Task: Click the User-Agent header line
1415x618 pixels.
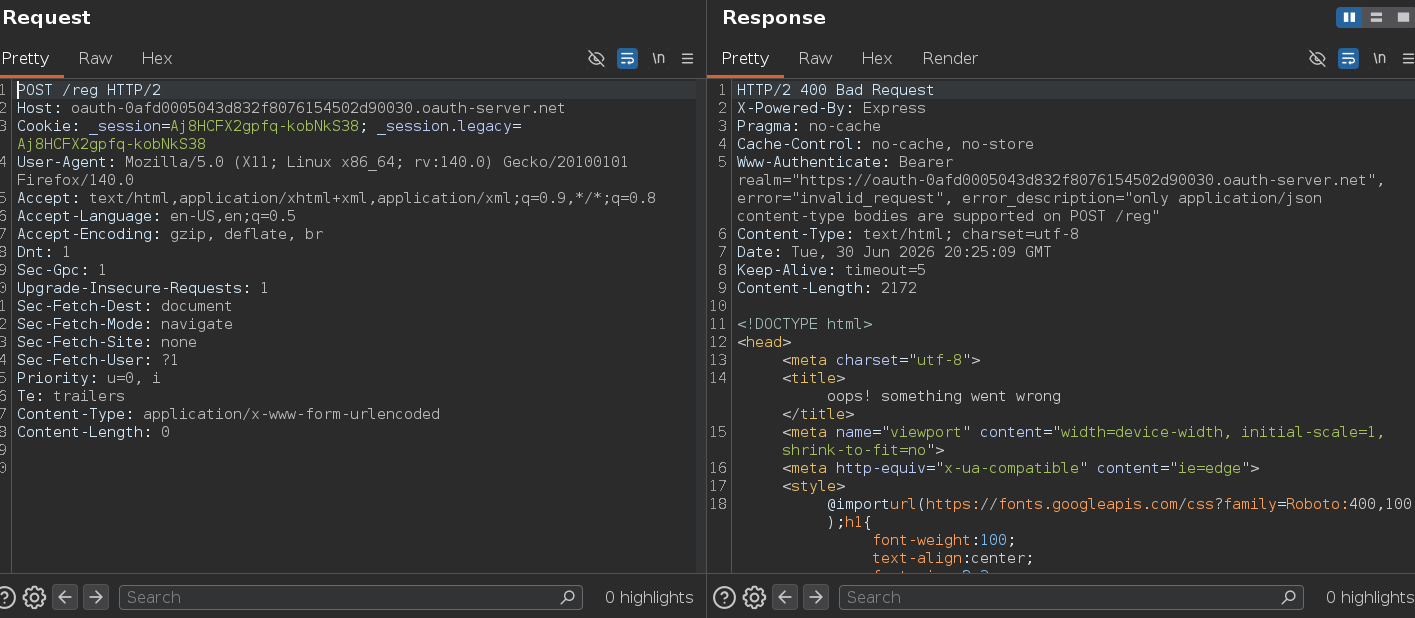Action: (x=322, y=171)
